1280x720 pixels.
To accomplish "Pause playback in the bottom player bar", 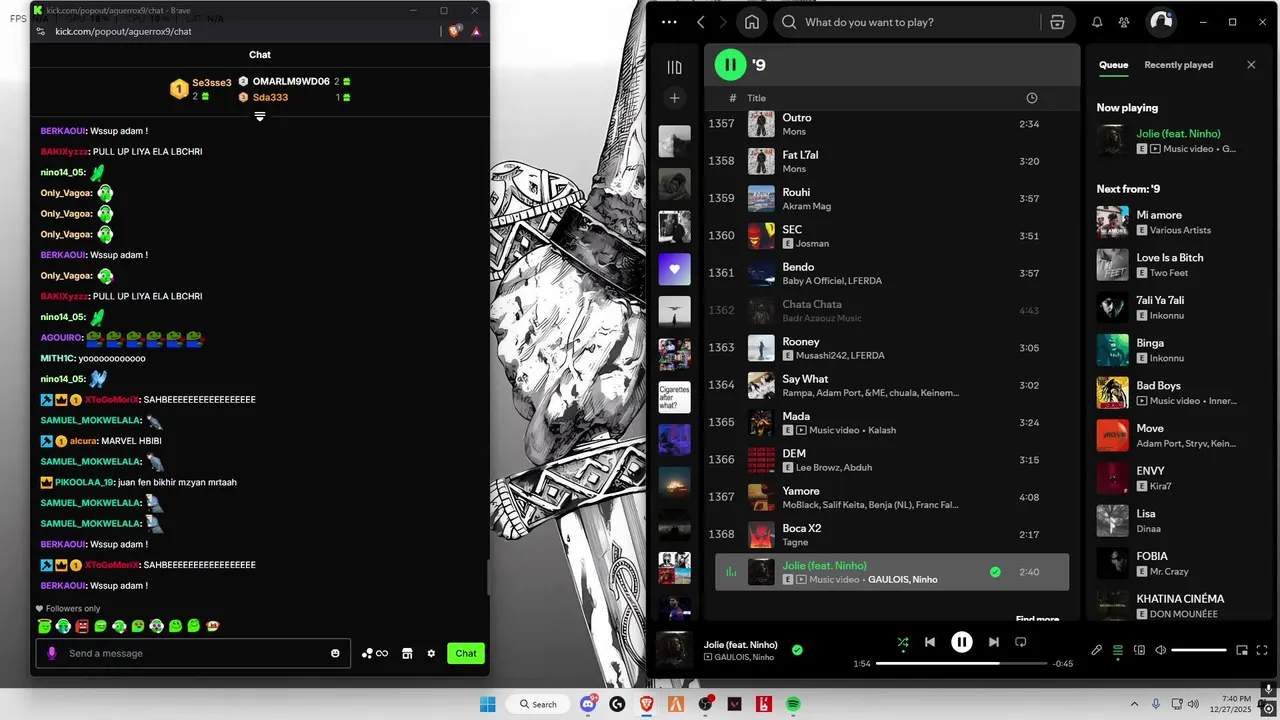I will click(961, 642).
